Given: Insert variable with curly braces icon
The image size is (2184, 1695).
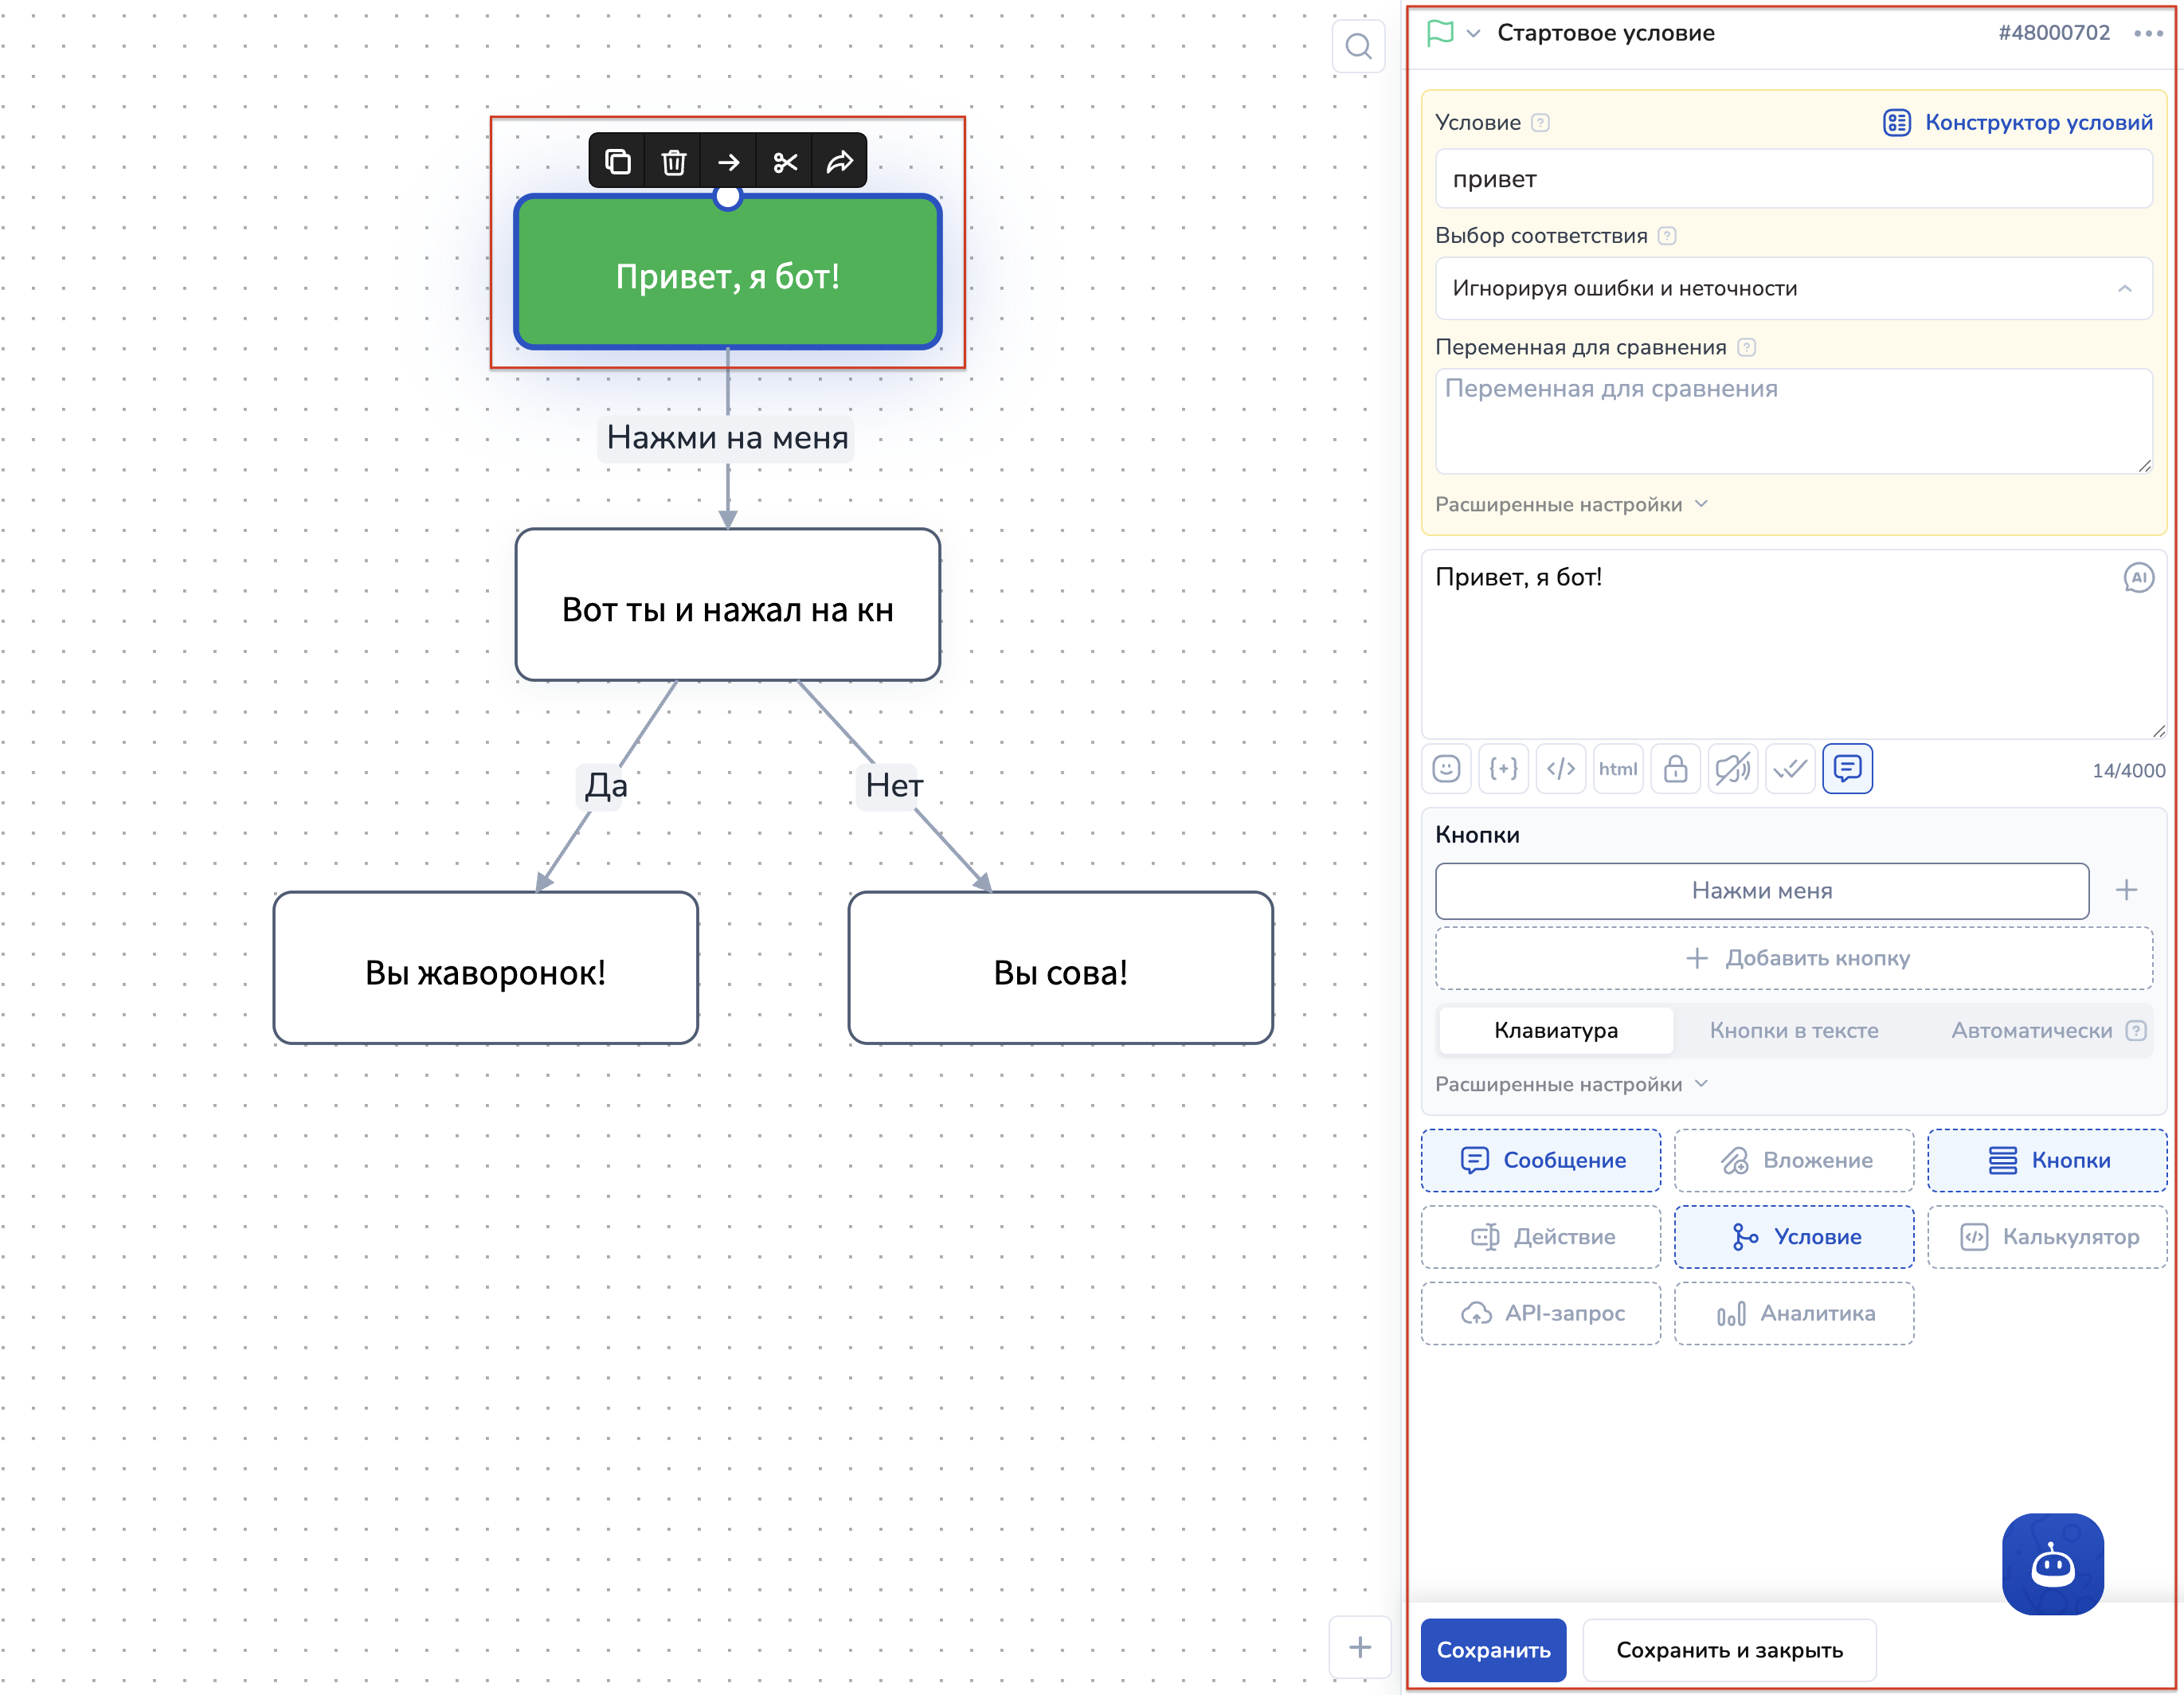Looking at the screenshot, I should [1503, 768].
